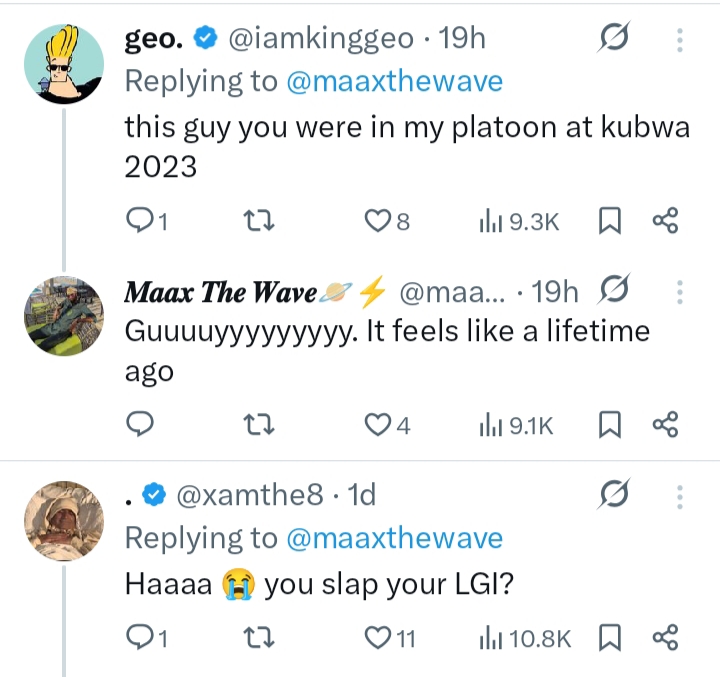Open more menu on Maax The Wave's tweet
Viewport: 720px width, 677px height.
(x=680, y=292)
